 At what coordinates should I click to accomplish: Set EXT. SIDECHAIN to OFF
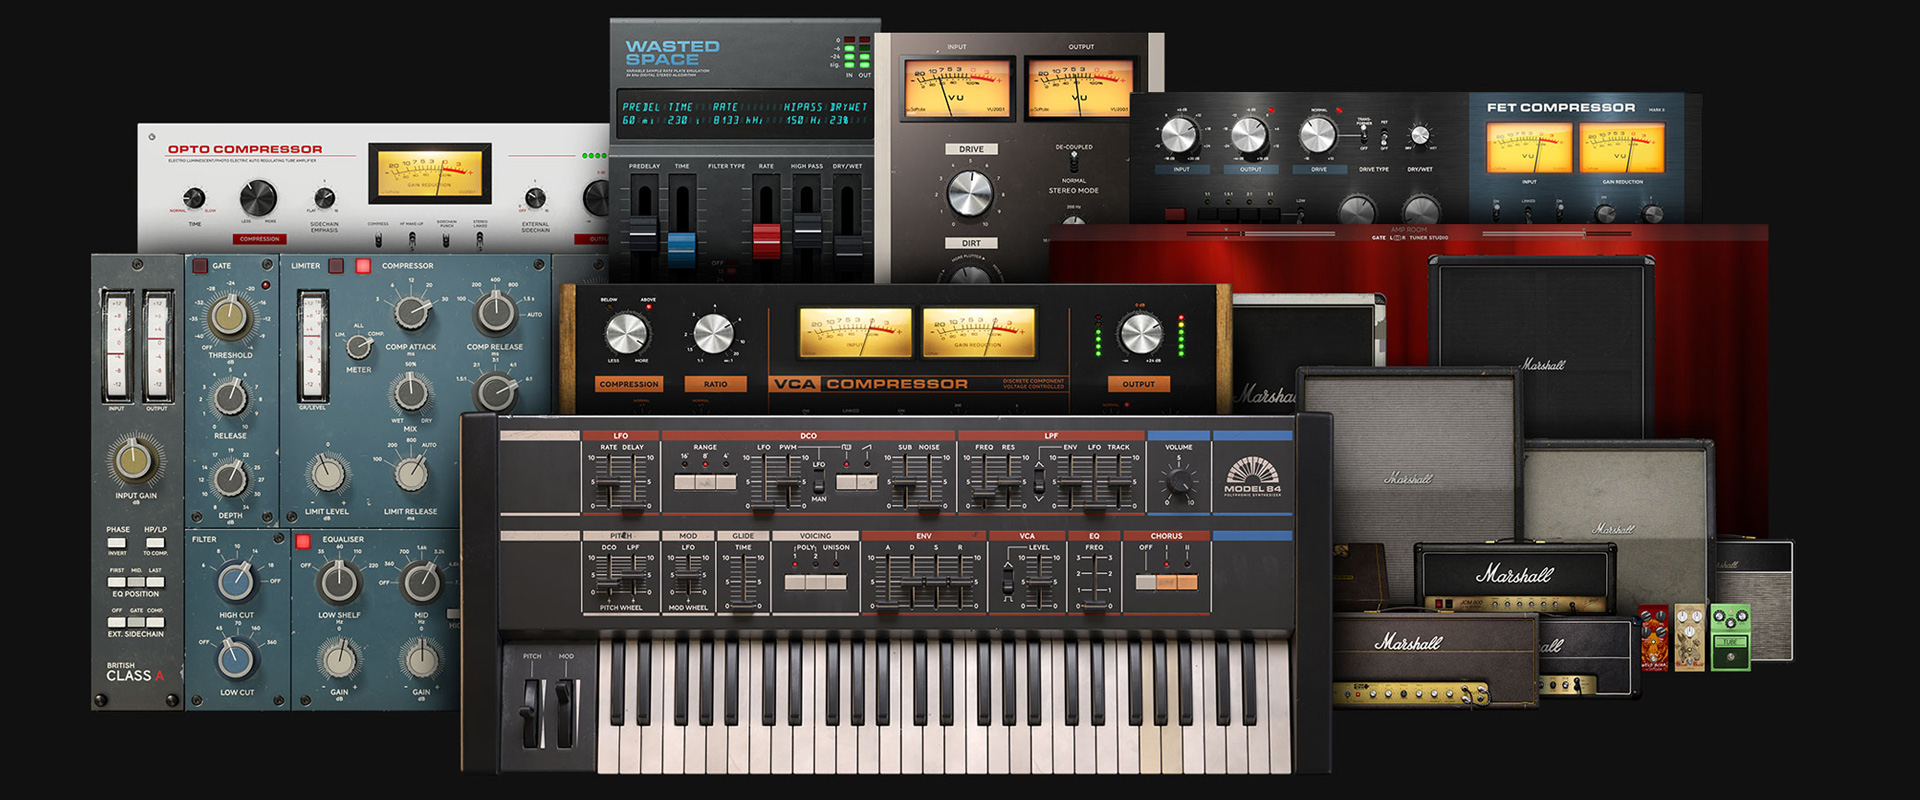pyautogui.click(x=117, y=622)
